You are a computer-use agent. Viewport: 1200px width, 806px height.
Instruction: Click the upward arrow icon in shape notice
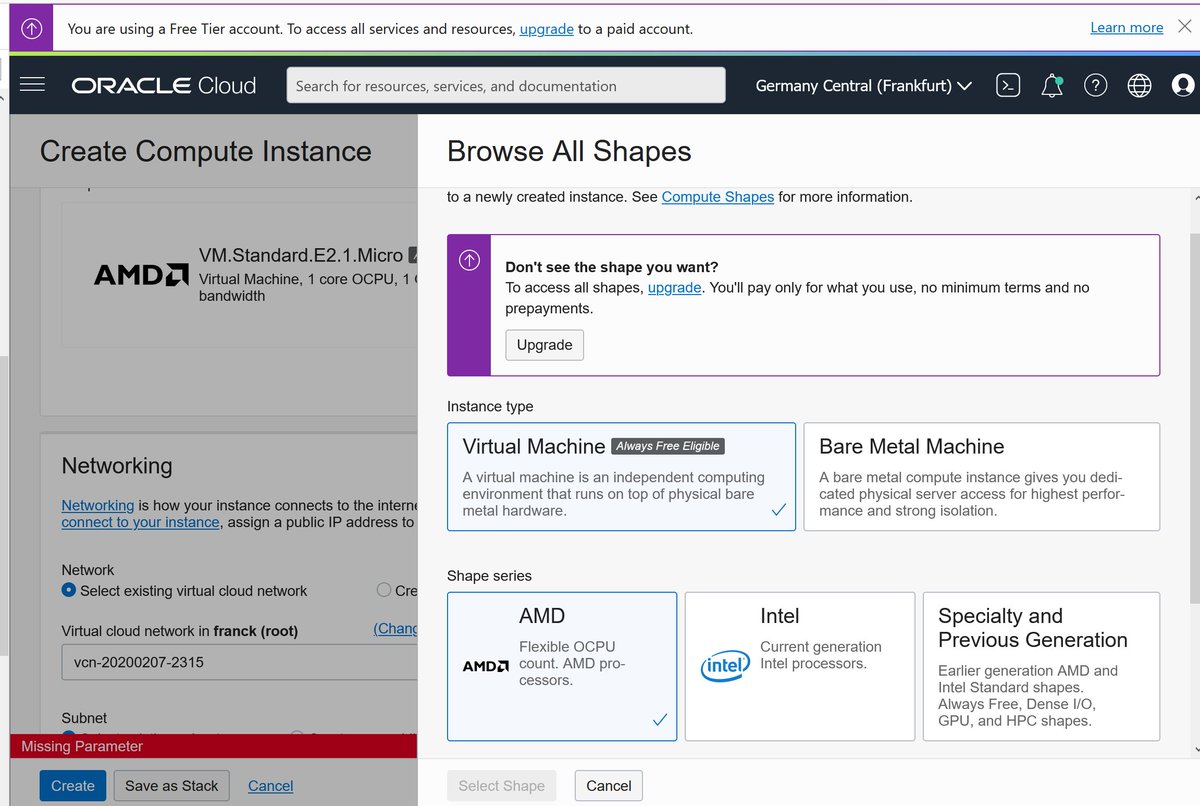469,262
